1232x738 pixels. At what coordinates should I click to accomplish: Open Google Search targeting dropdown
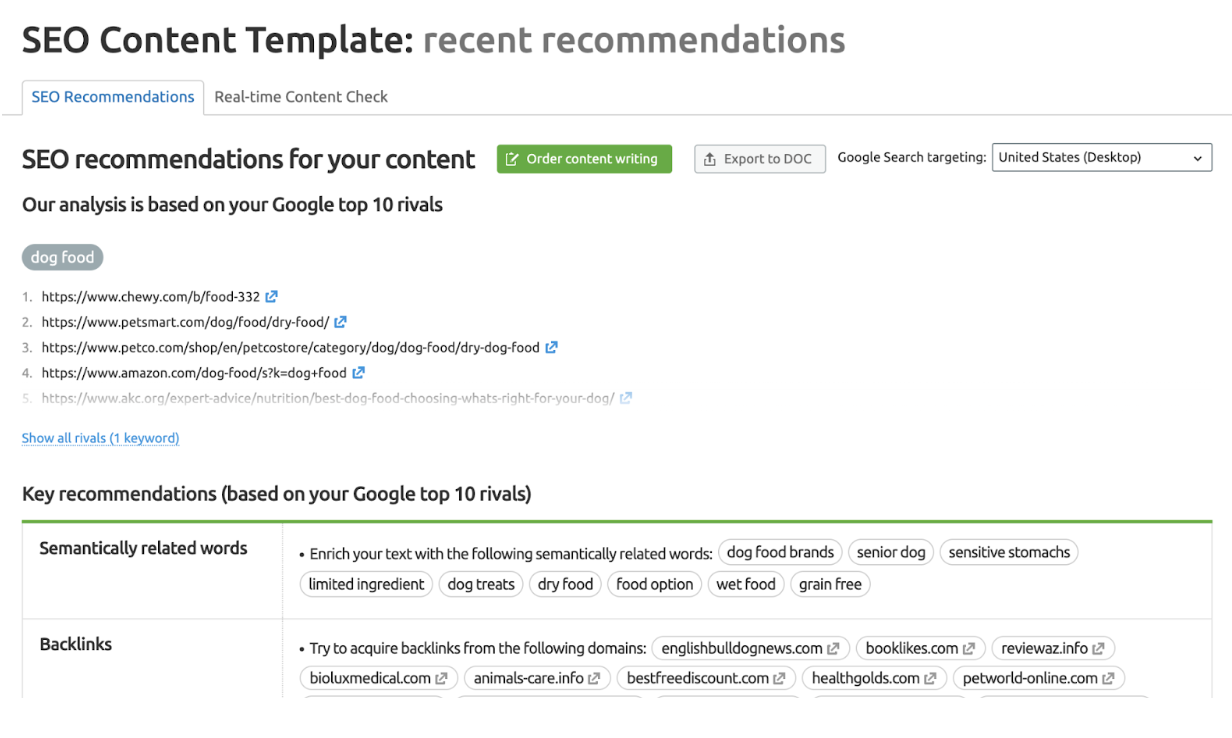pos(1101,158)
